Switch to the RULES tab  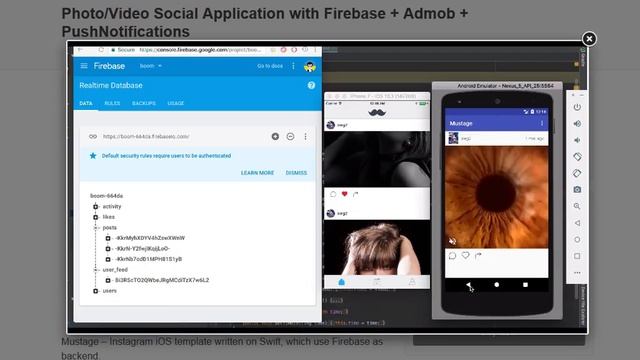click(x=112, y=103)
